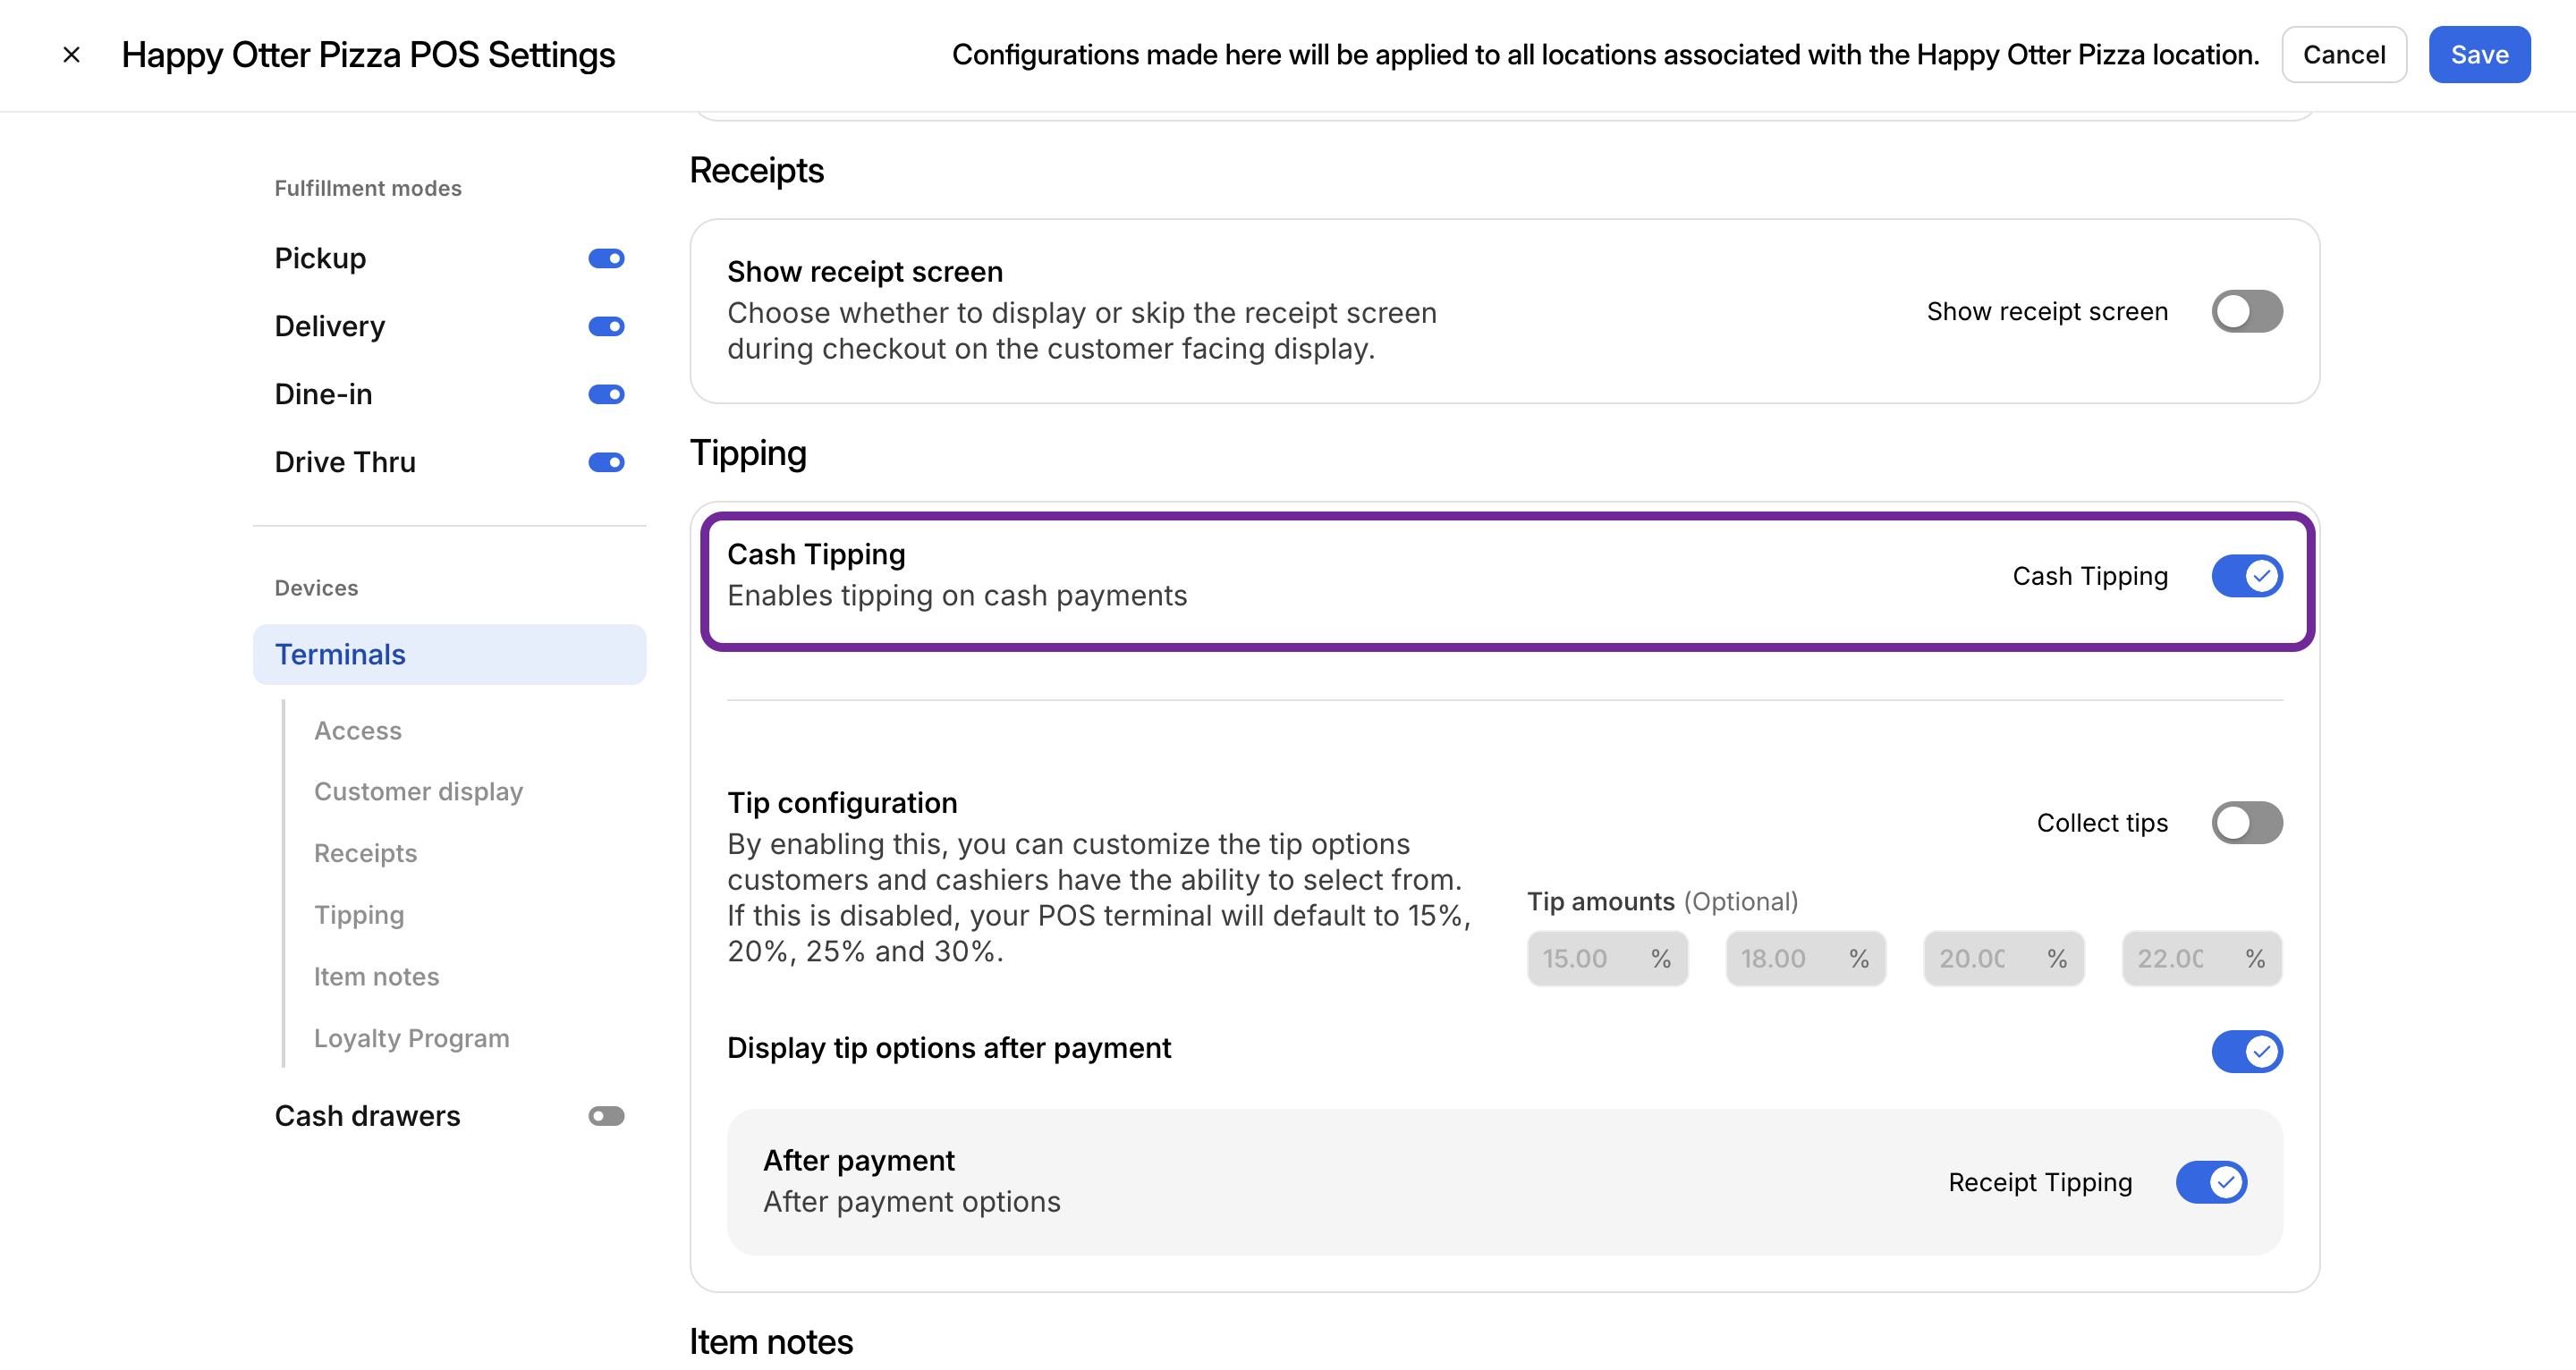Click the Tip amounts (Optional) label
Image resolution: width=2576 pixels, height=1370 pixels.
point(1662,902)
